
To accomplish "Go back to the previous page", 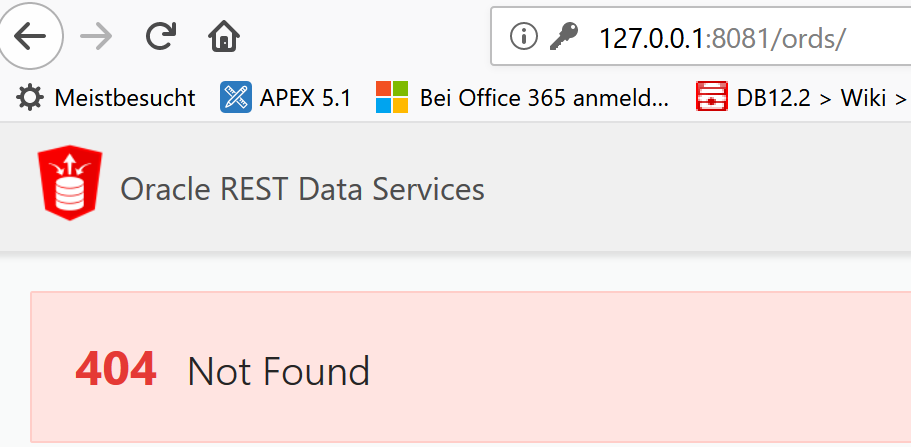I will click(x=30, y=37).
